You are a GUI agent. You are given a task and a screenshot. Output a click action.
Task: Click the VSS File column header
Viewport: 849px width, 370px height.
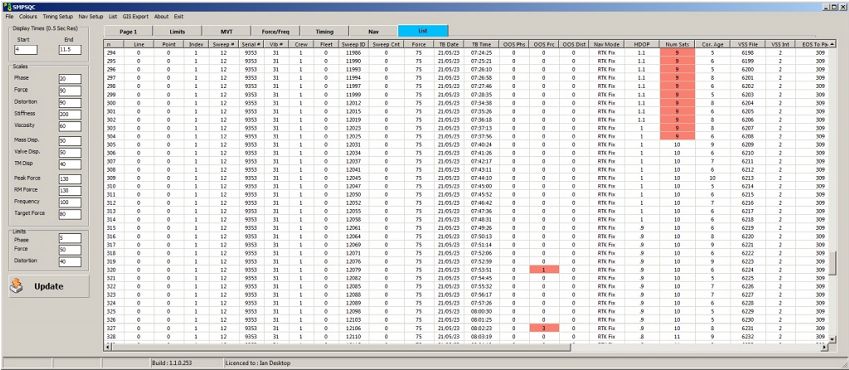(x=748, y=44)
